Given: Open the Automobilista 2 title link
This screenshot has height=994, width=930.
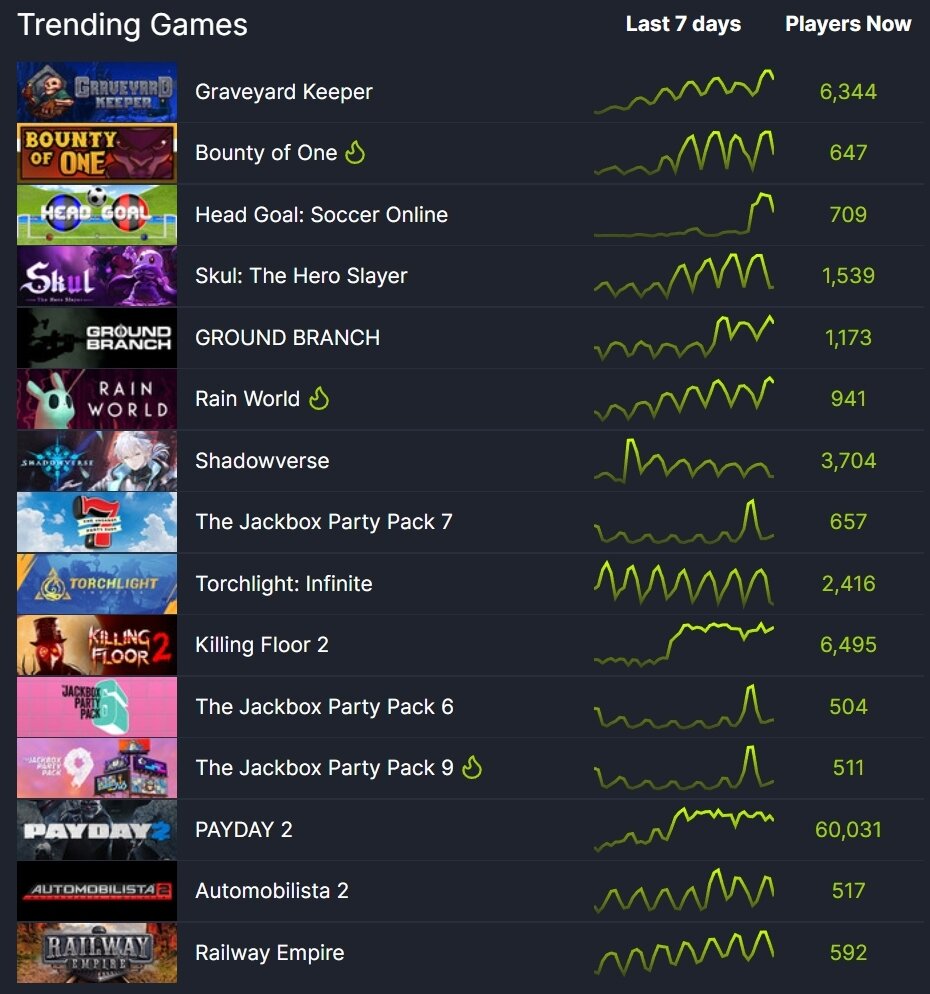Looking at the screenshot, I should click(x=271, y=891).
